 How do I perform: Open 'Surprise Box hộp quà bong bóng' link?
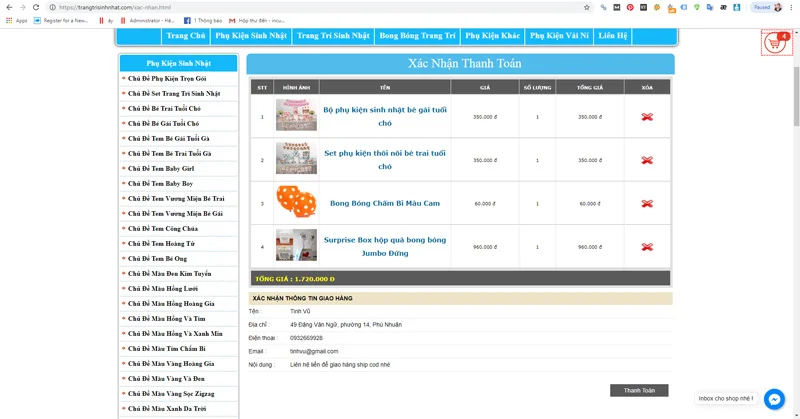pos(385,247)
